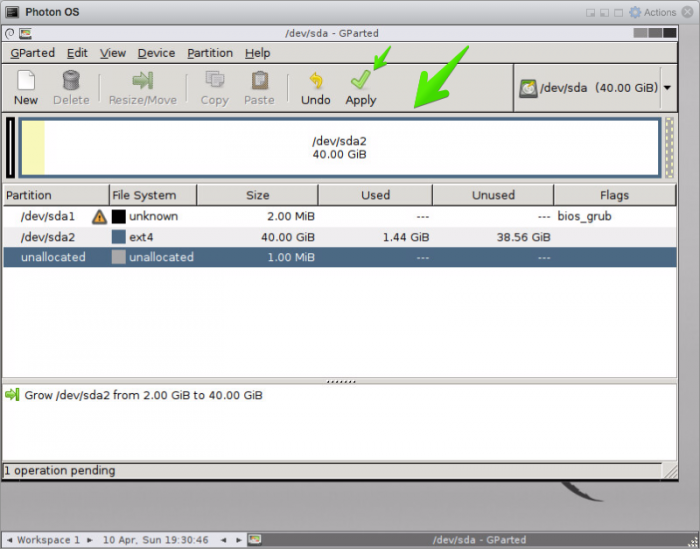Click the Paste clipboard icon
The height and width of the screenshot is (549, 700).
pos(260,80)
